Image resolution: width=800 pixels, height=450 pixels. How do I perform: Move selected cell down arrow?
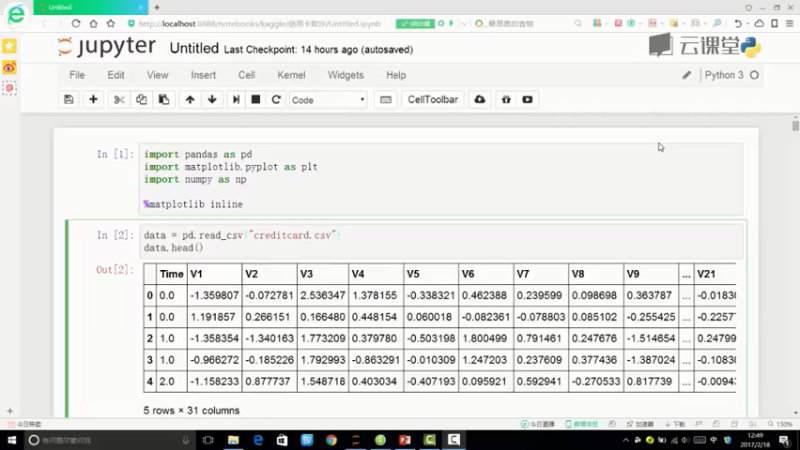point(212,99)
